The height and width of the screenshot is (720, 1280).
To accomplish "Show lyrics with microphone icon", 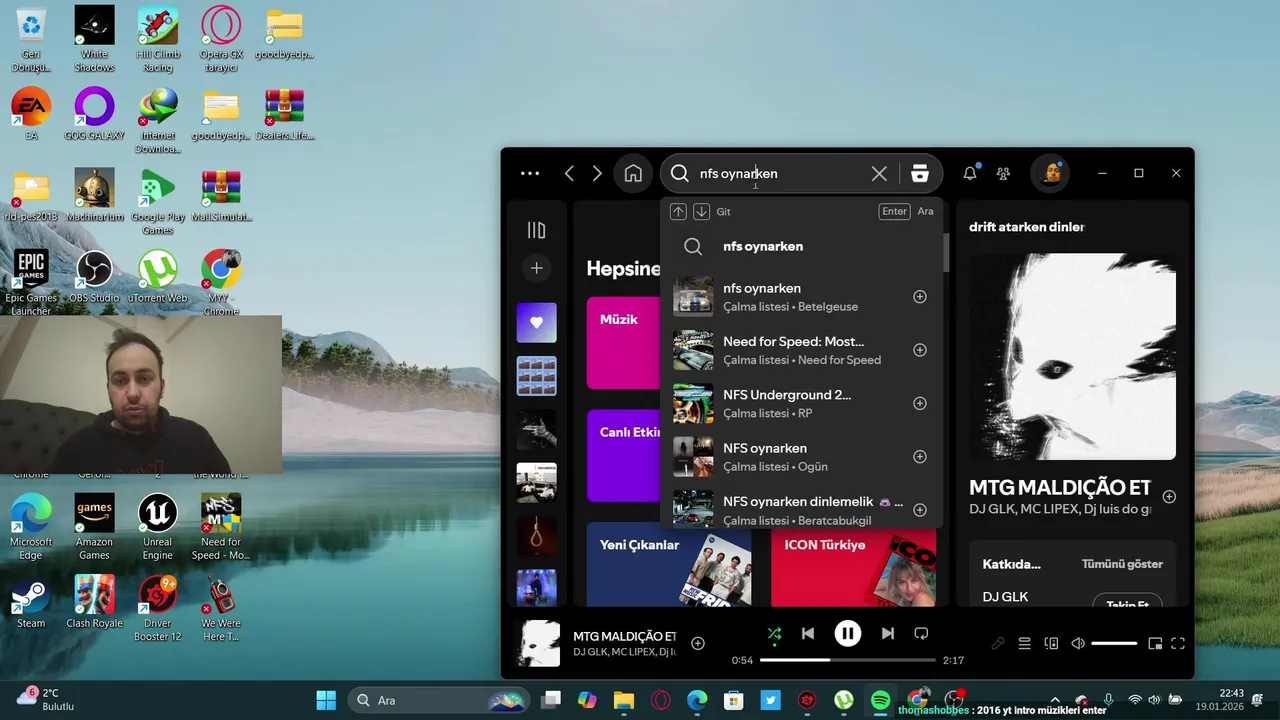I will click(x=998, y=643).
